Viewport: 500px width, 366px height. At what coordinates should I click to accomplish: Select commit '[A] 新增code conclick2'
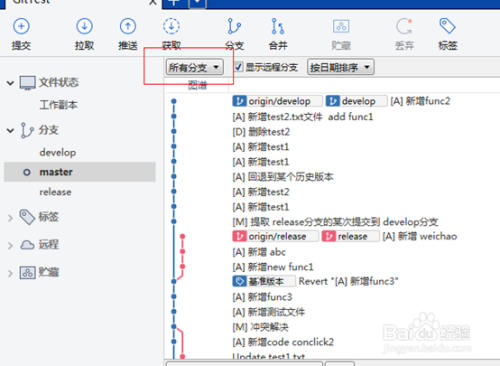click(x=283, y=342)
